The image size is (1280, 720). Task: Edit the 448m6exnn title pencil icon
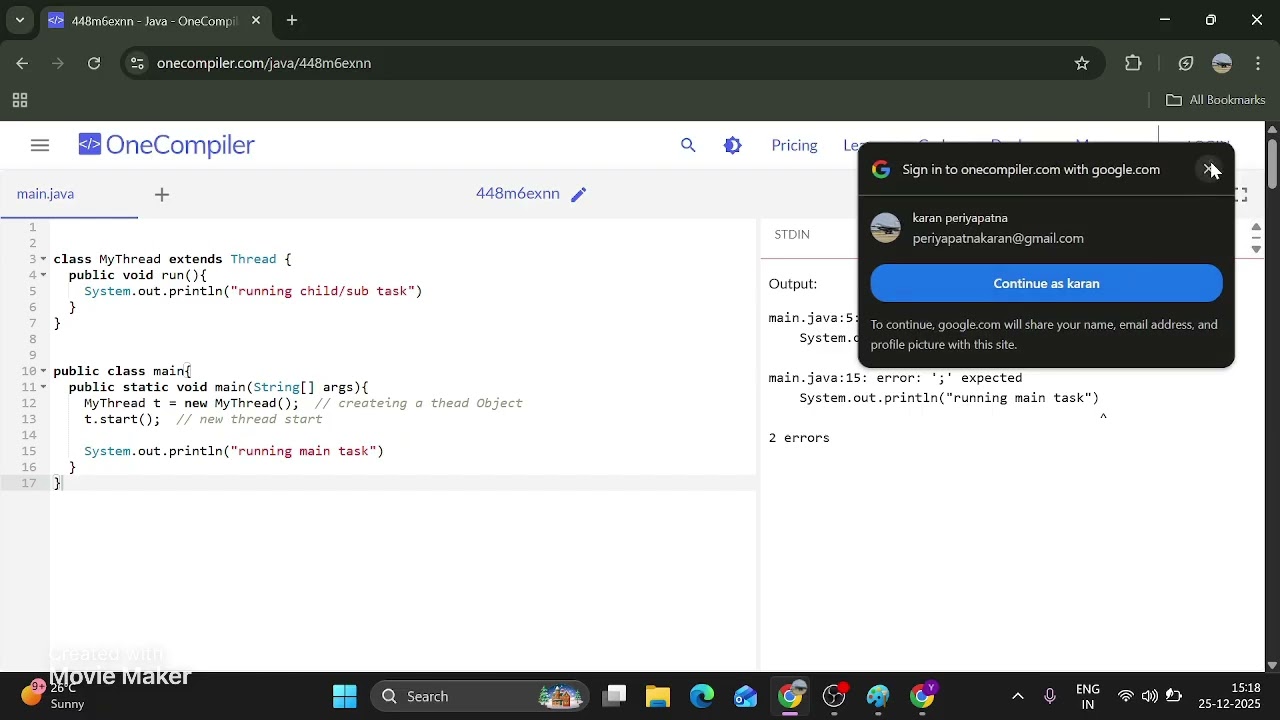(578, 194)
